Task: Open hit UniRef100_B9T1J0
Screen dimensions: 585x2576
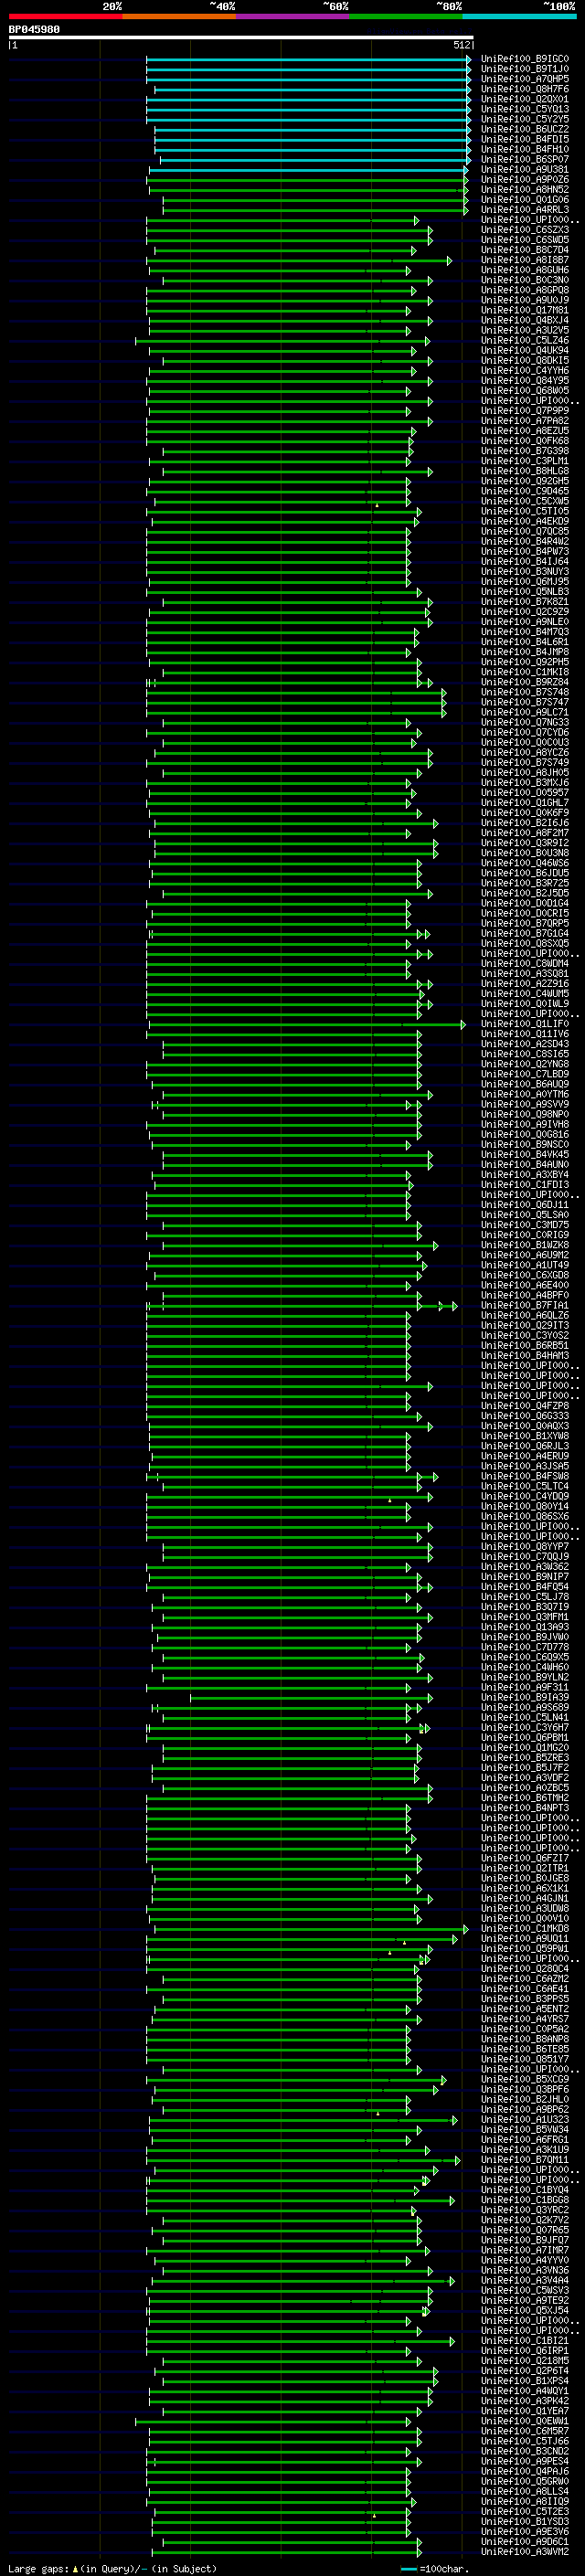Action: tap(524, 69)
